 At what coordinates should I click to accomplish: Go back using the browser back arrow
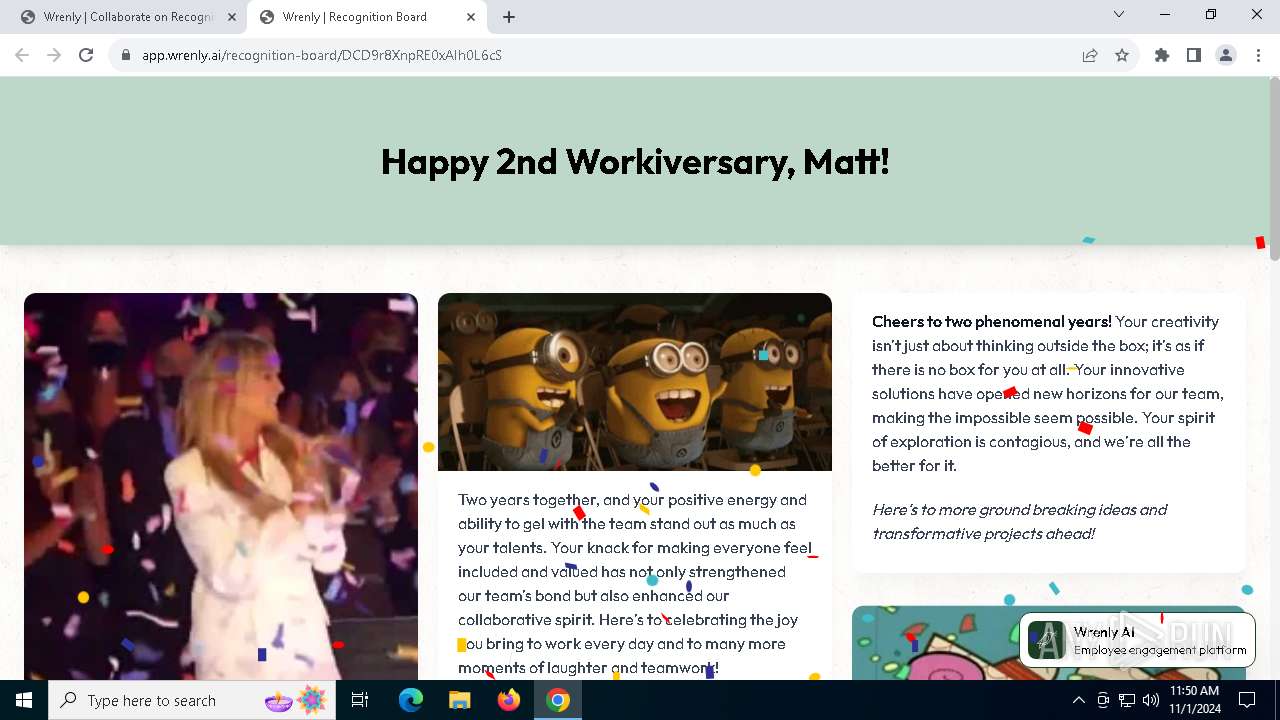(22, 55)
